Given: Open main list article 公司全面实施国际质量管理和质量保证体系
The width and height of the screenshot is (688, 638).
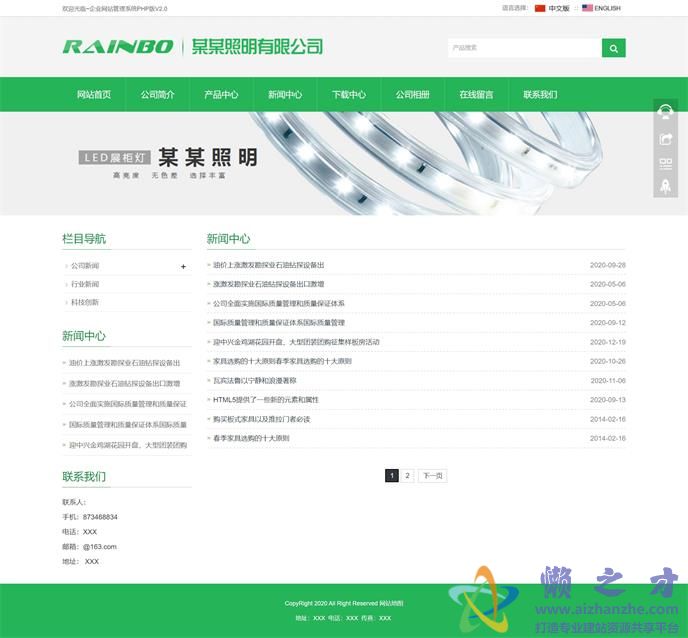Looking at the screenshot, I should (x=279, y=304).
